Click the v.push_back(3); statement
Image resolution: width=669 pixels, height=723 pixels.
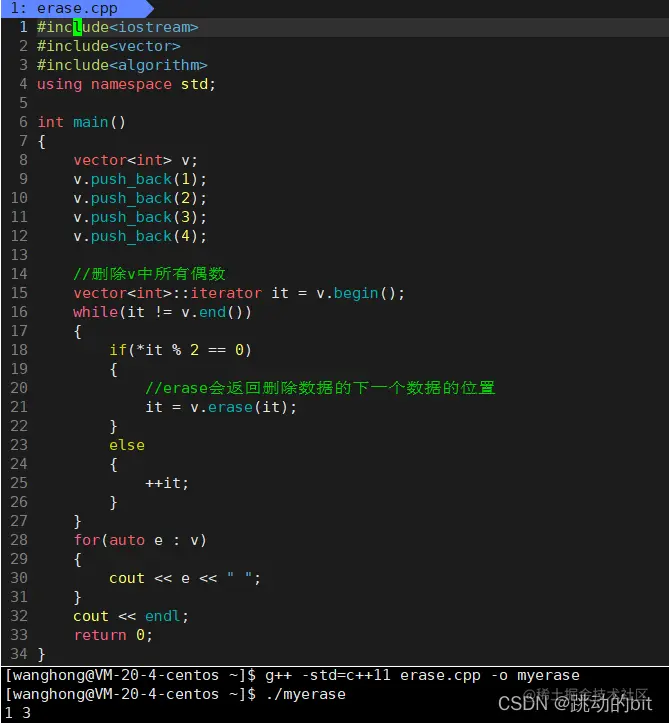(140, 217)
